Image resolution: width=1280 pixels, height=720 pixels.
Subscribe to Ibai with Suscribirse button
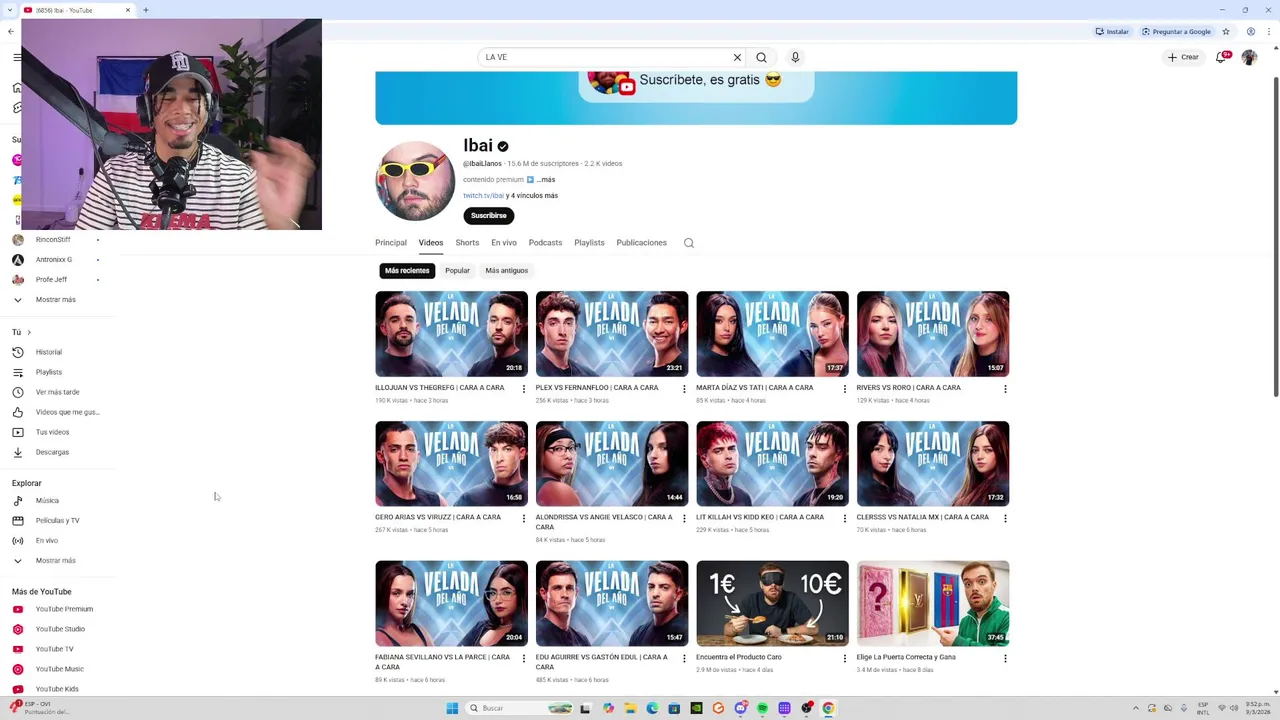pyautogui.click(x=489, y=216)
